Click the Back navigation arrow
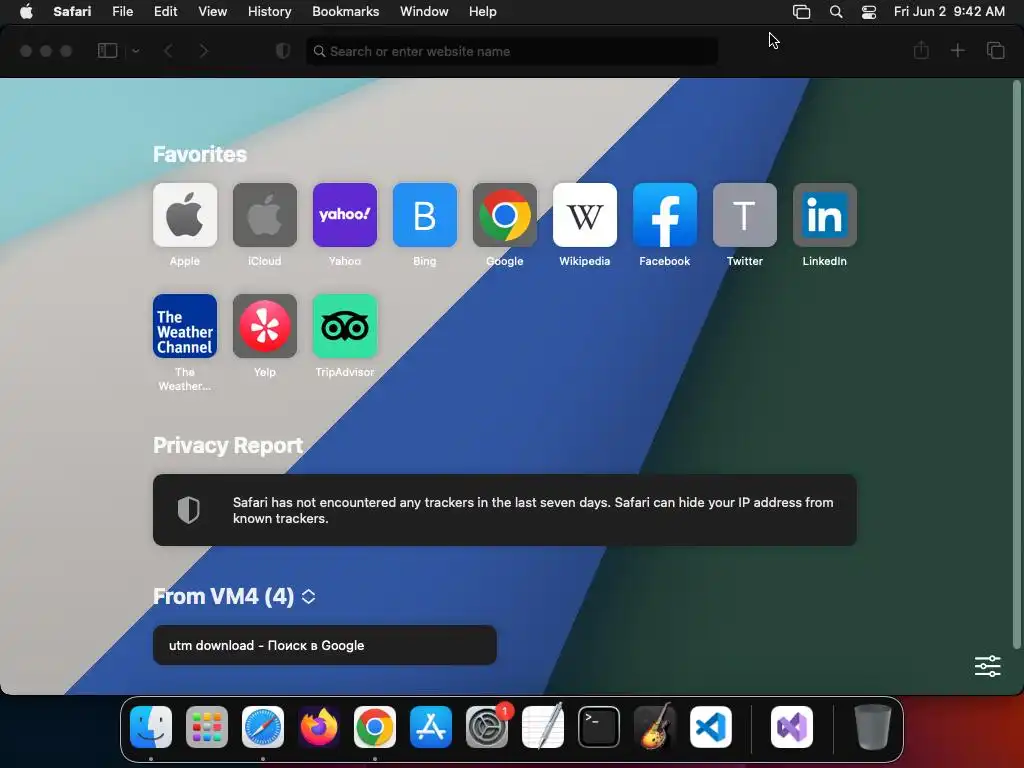The height and width of the screenshot is (768, 1024). 168,51
